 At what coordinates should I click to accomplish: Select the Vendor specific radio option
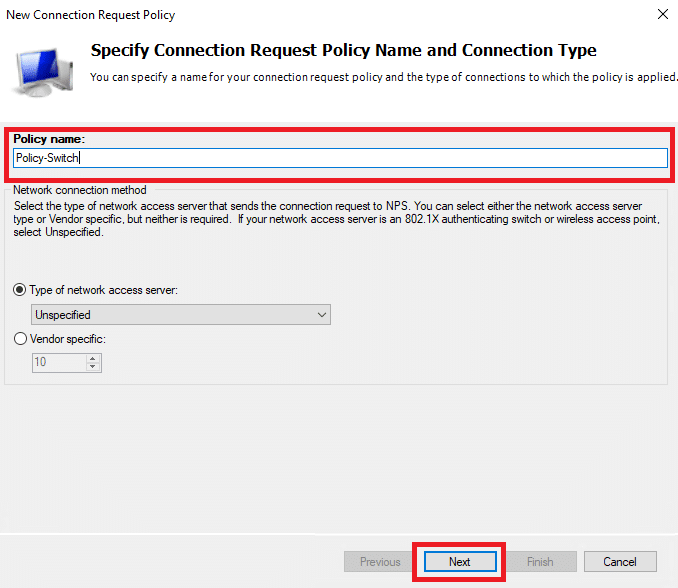[20, 339]
